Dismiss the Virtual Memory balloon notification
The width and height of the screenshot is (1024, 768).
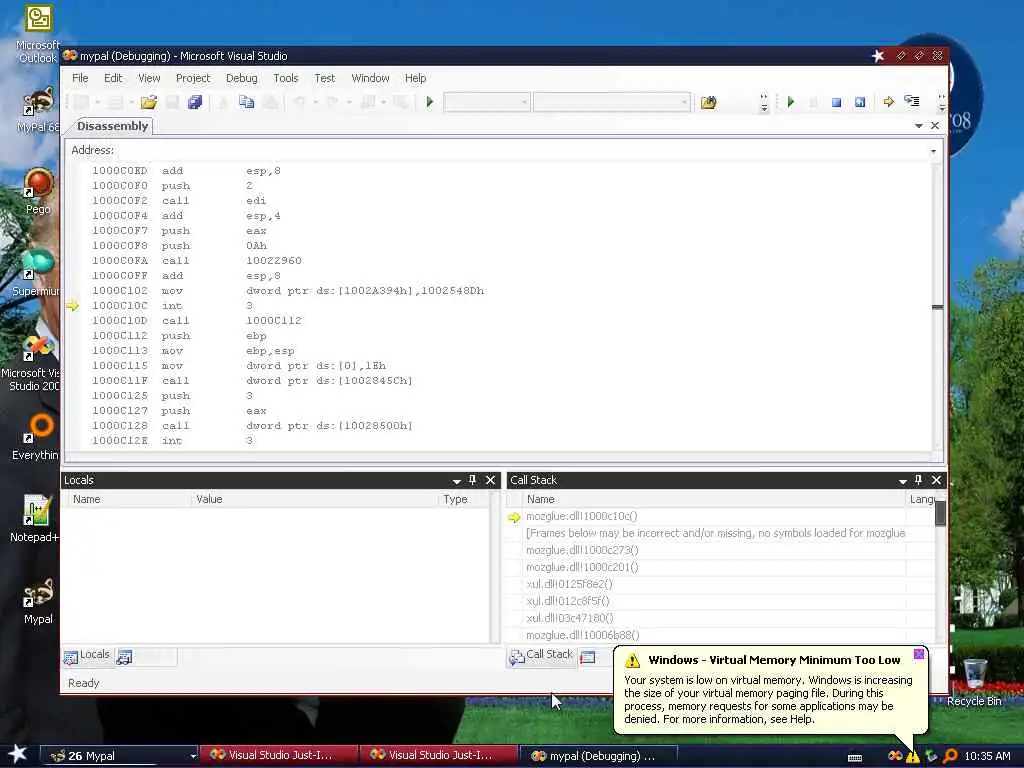click(918, 654)
